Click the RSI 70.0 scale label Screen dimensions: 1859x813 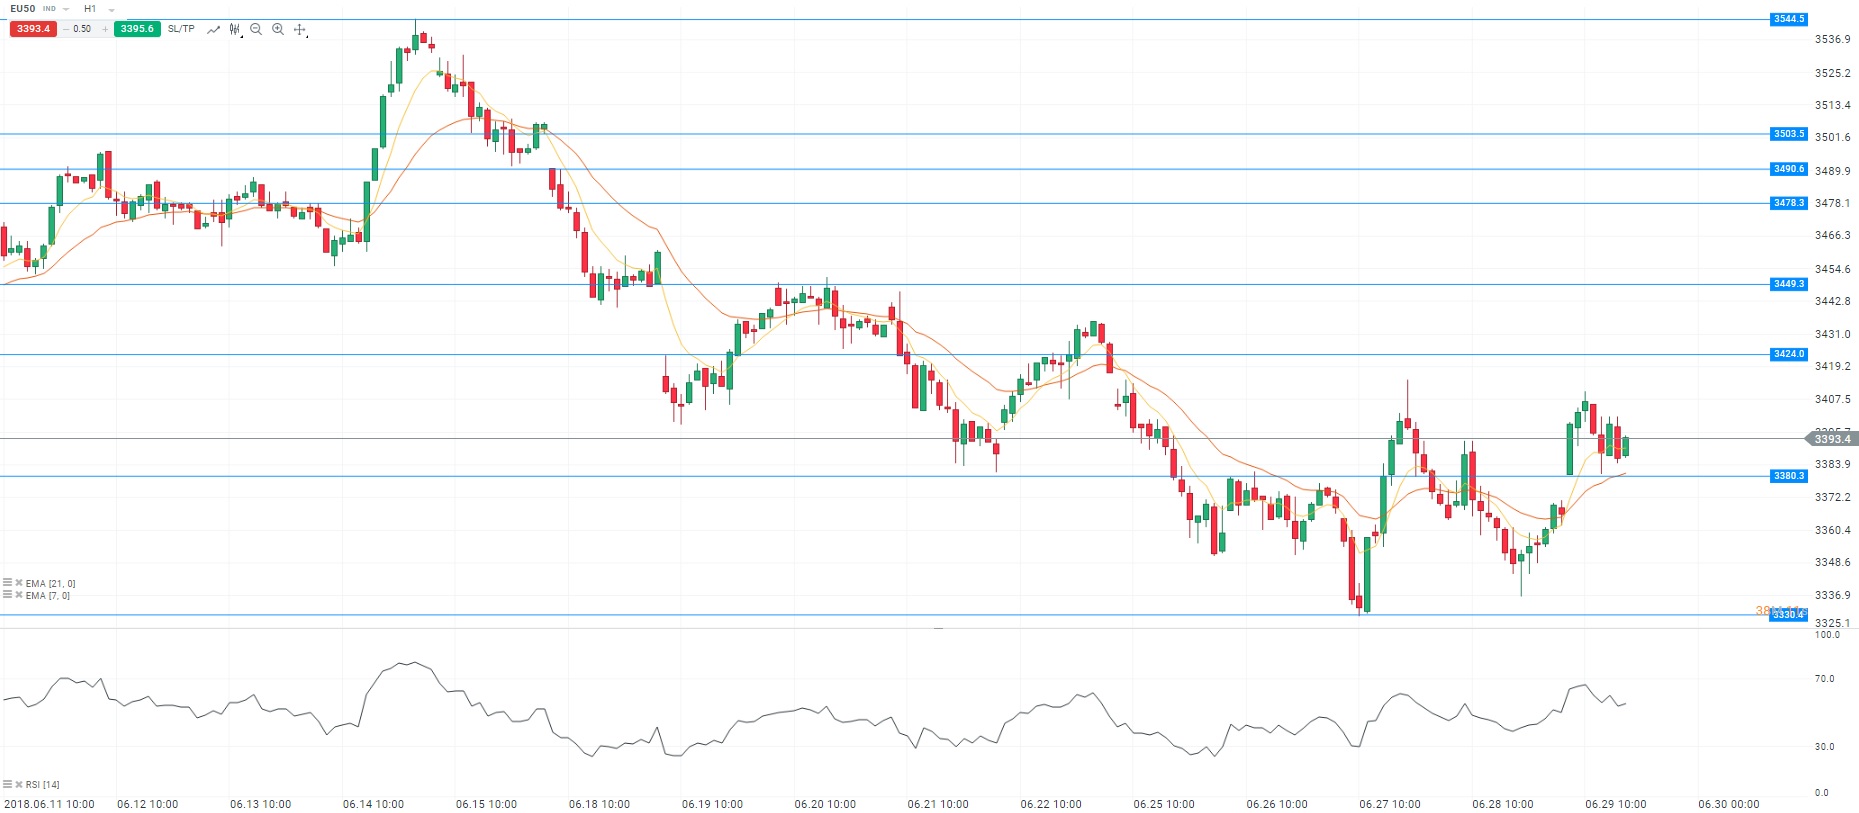[1825, 679]
